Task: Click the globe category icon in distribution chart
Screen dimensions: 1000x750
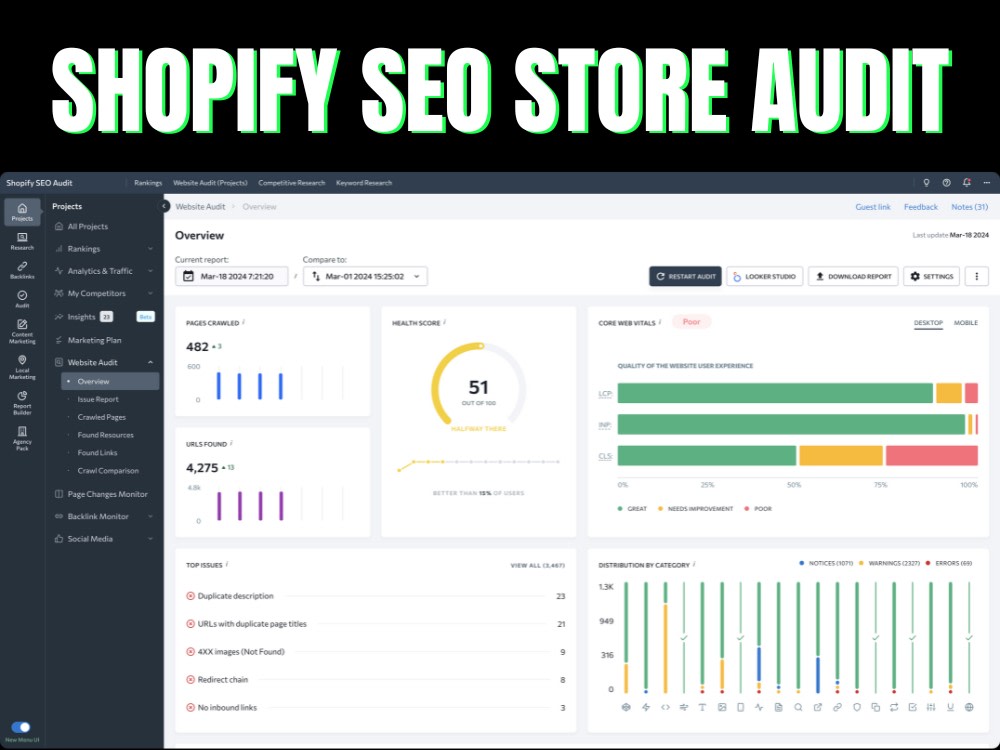Action: coord(969,707)
